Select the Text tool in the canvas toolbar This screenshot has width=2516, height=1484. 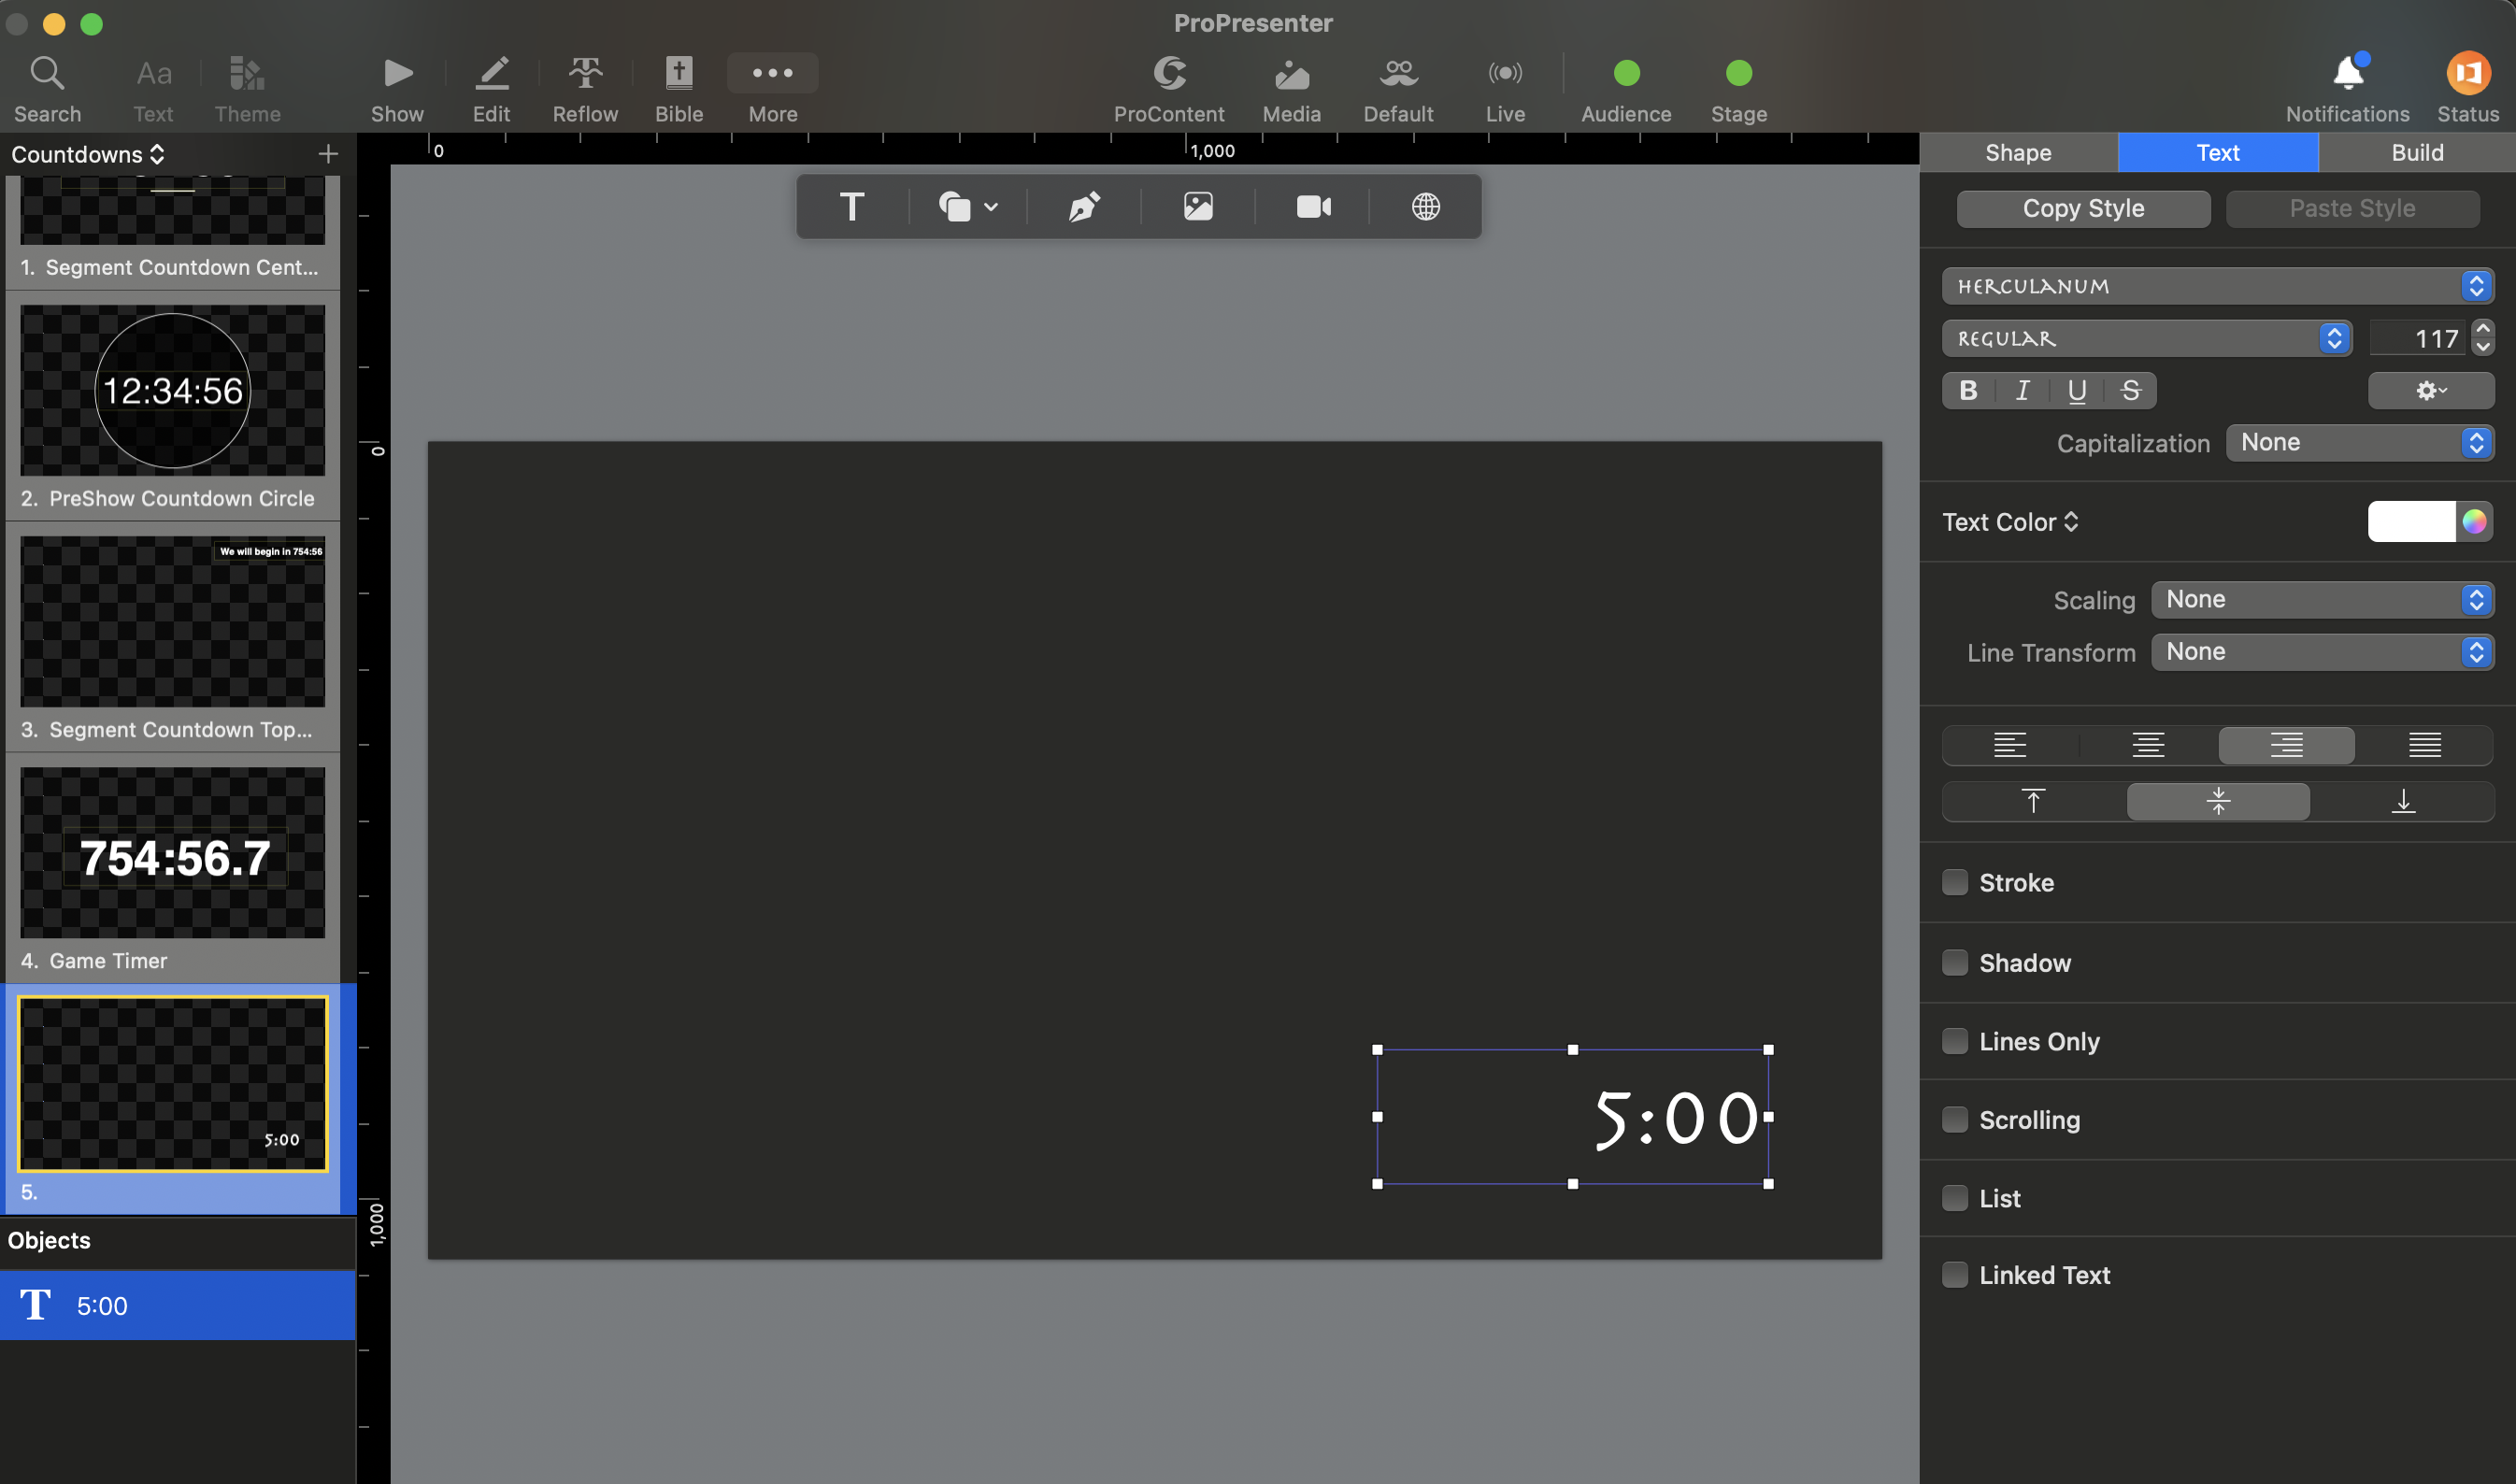851,206
